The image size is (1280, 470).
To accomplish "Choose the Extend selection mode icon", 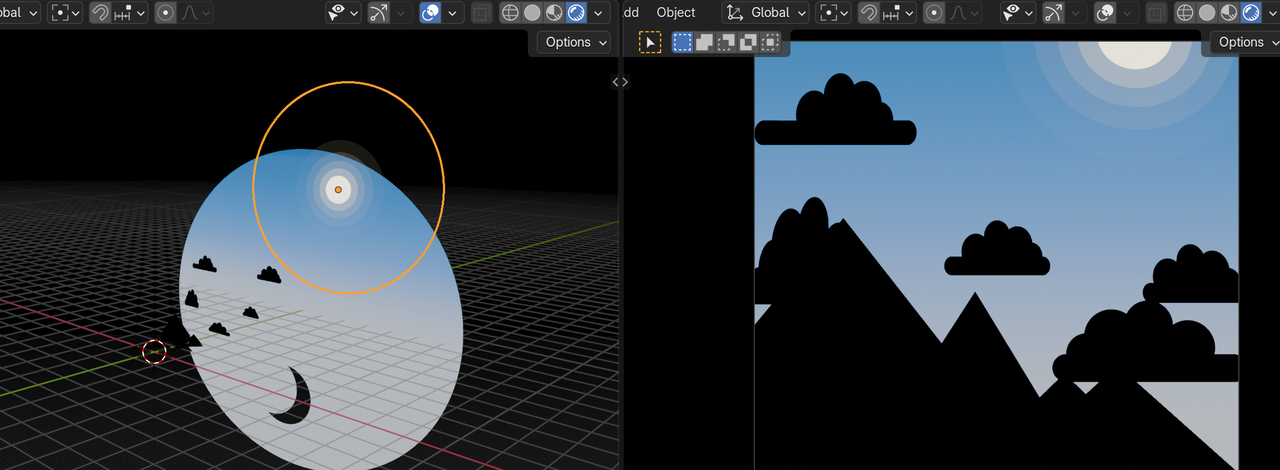I will 704,42.
